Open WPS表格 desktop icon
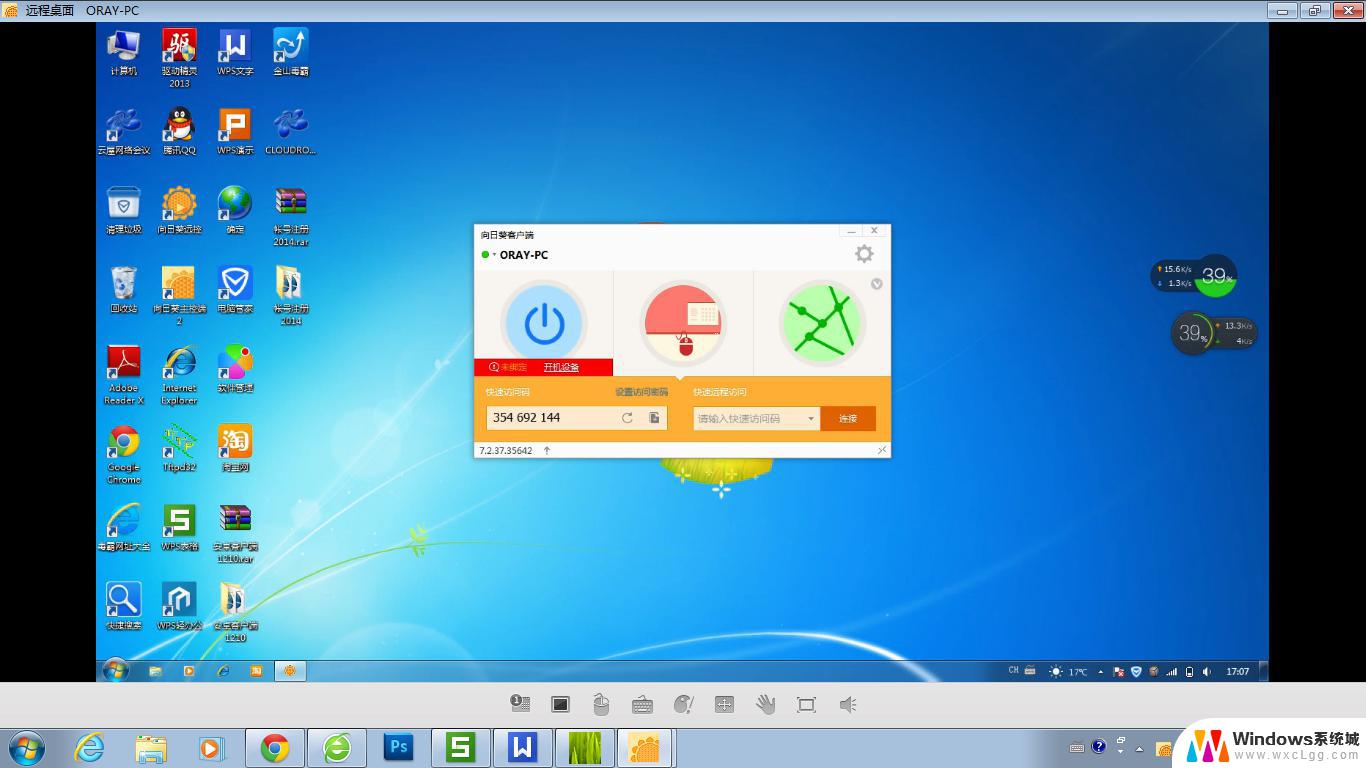Image resolution: width=1366 pixels, height=768 pixels. [x=179, y=527]
